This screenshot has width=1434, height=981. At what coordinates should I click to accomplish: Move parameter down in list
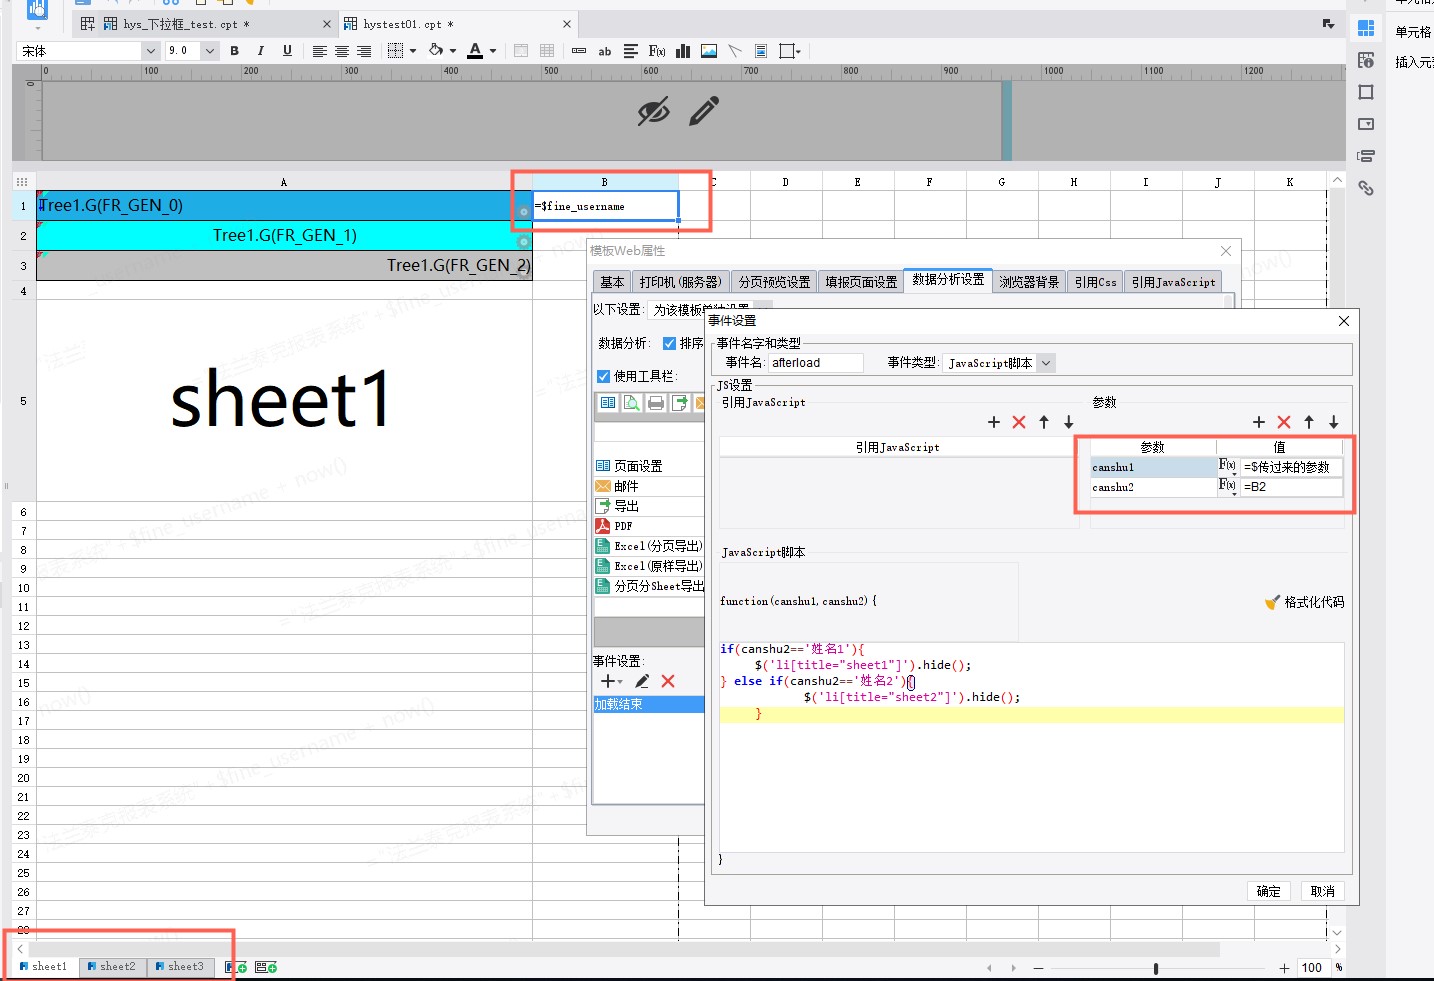1334,422
